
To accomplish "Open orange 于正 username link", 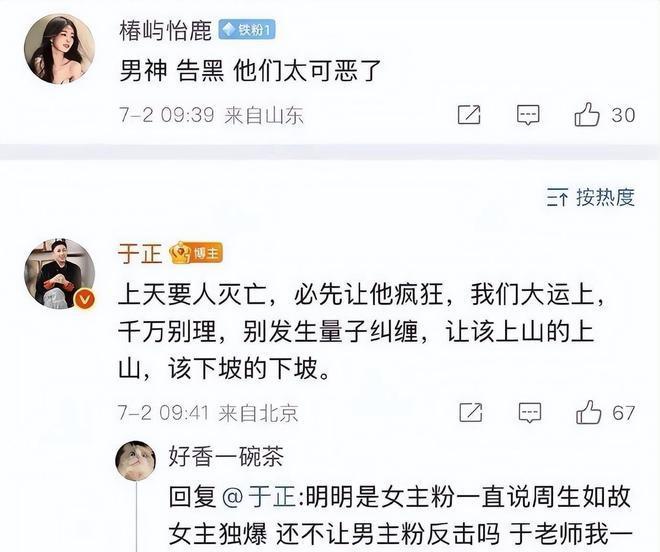I will click(140, 253).
